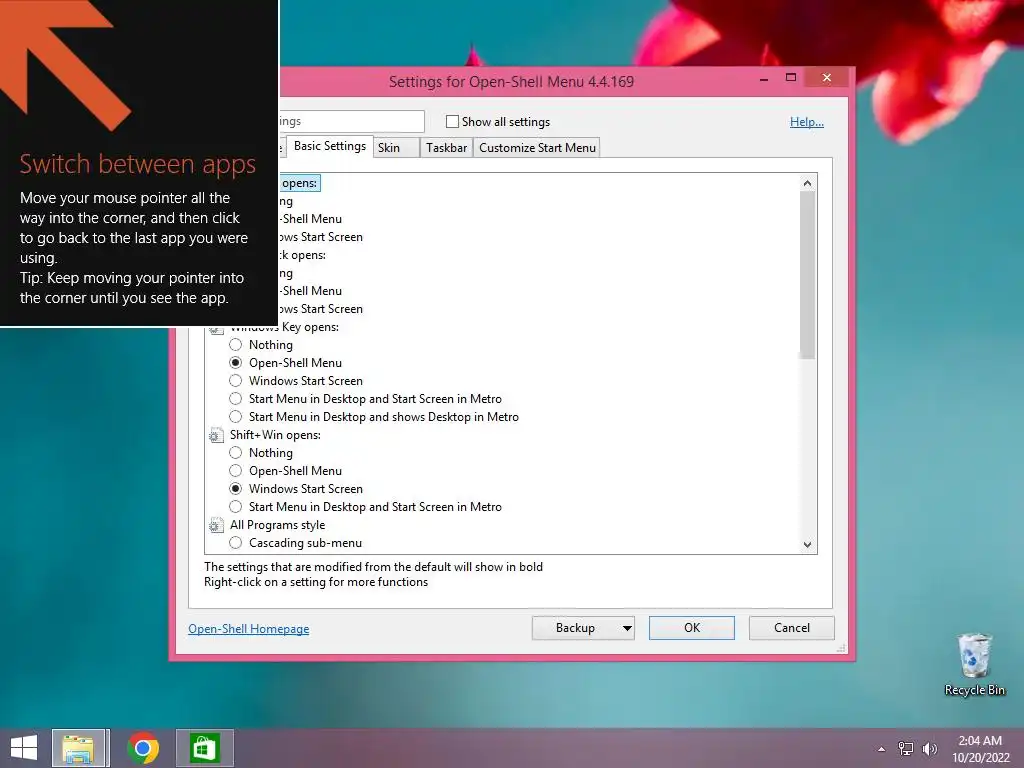Open the Open-Shell Homepage link
Image resolution: width=1024 pixels, height=768 pixels.
[x=249, y=629]
